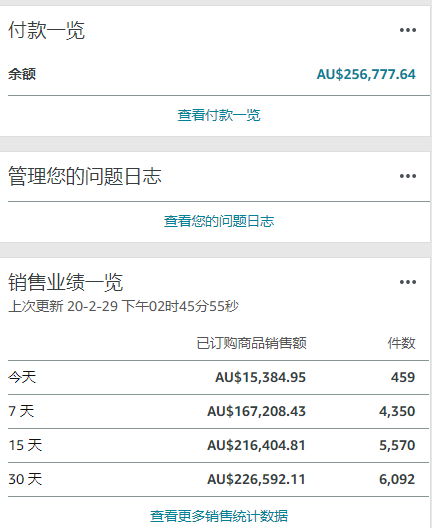Open the 查看更多销售统计数据 link

click(219, 516)
